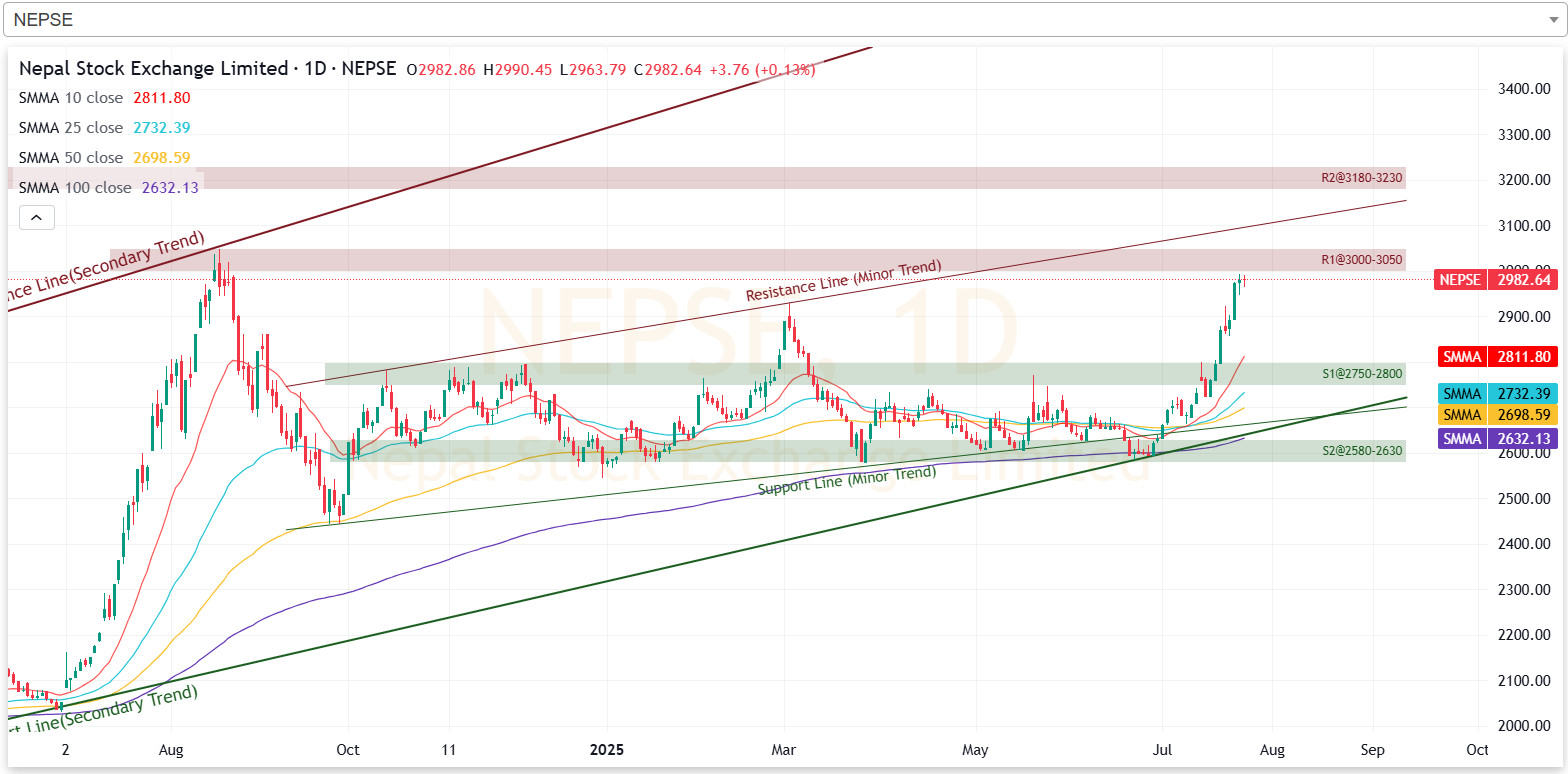
Task: Open the NEPSE symbol dropdown
Action: coord(783,19)
